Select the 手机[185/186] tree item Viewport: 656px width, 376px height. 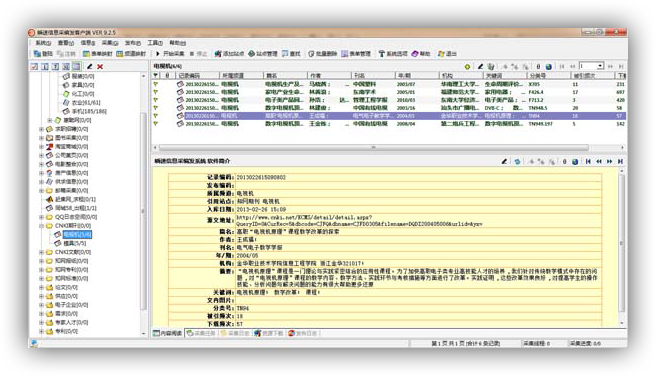(89, 112)
